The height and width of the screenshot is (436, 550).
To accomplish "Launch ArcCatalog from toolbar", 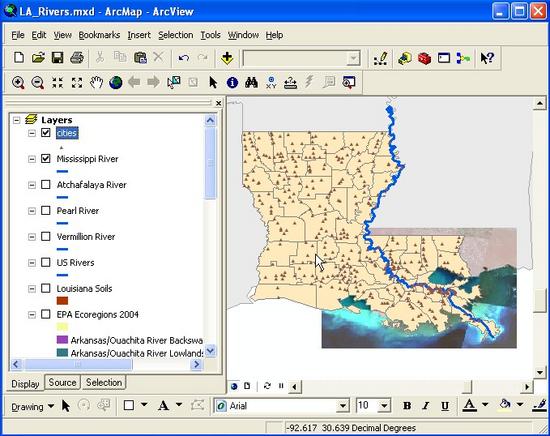I will pos(404,58).
